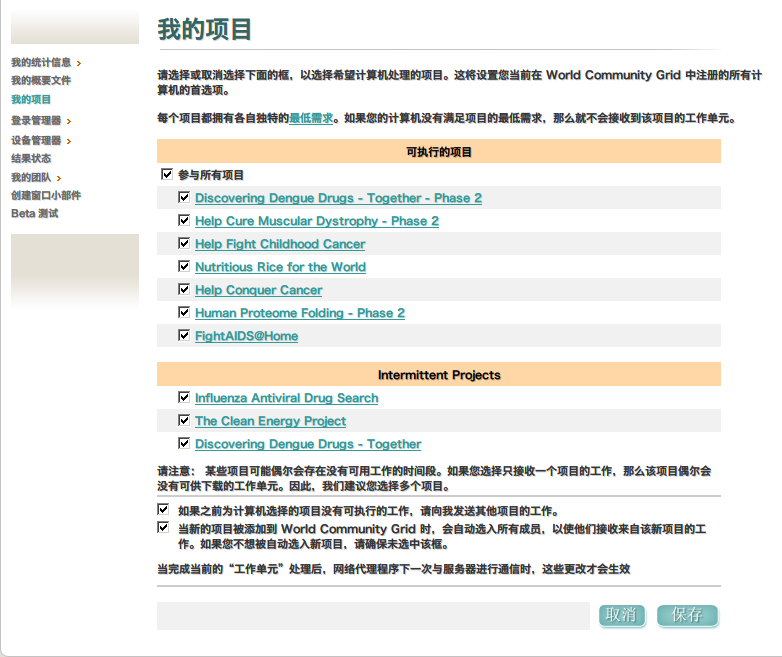Toggle the Human Proteome Folding Phase 2 checkbox
Screen dimensions: 782x657
[x=184, y=312]
